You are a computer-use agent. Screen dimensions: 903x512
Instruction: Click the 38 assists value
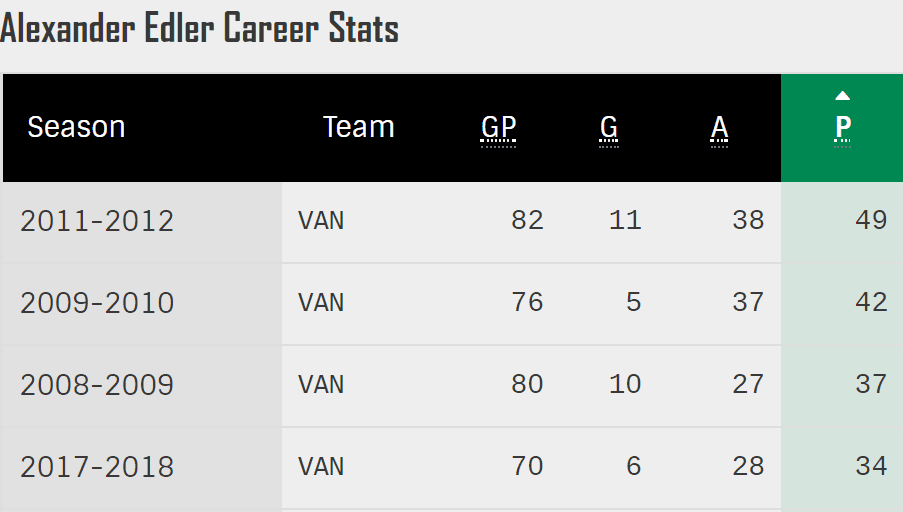pos(747,220)
